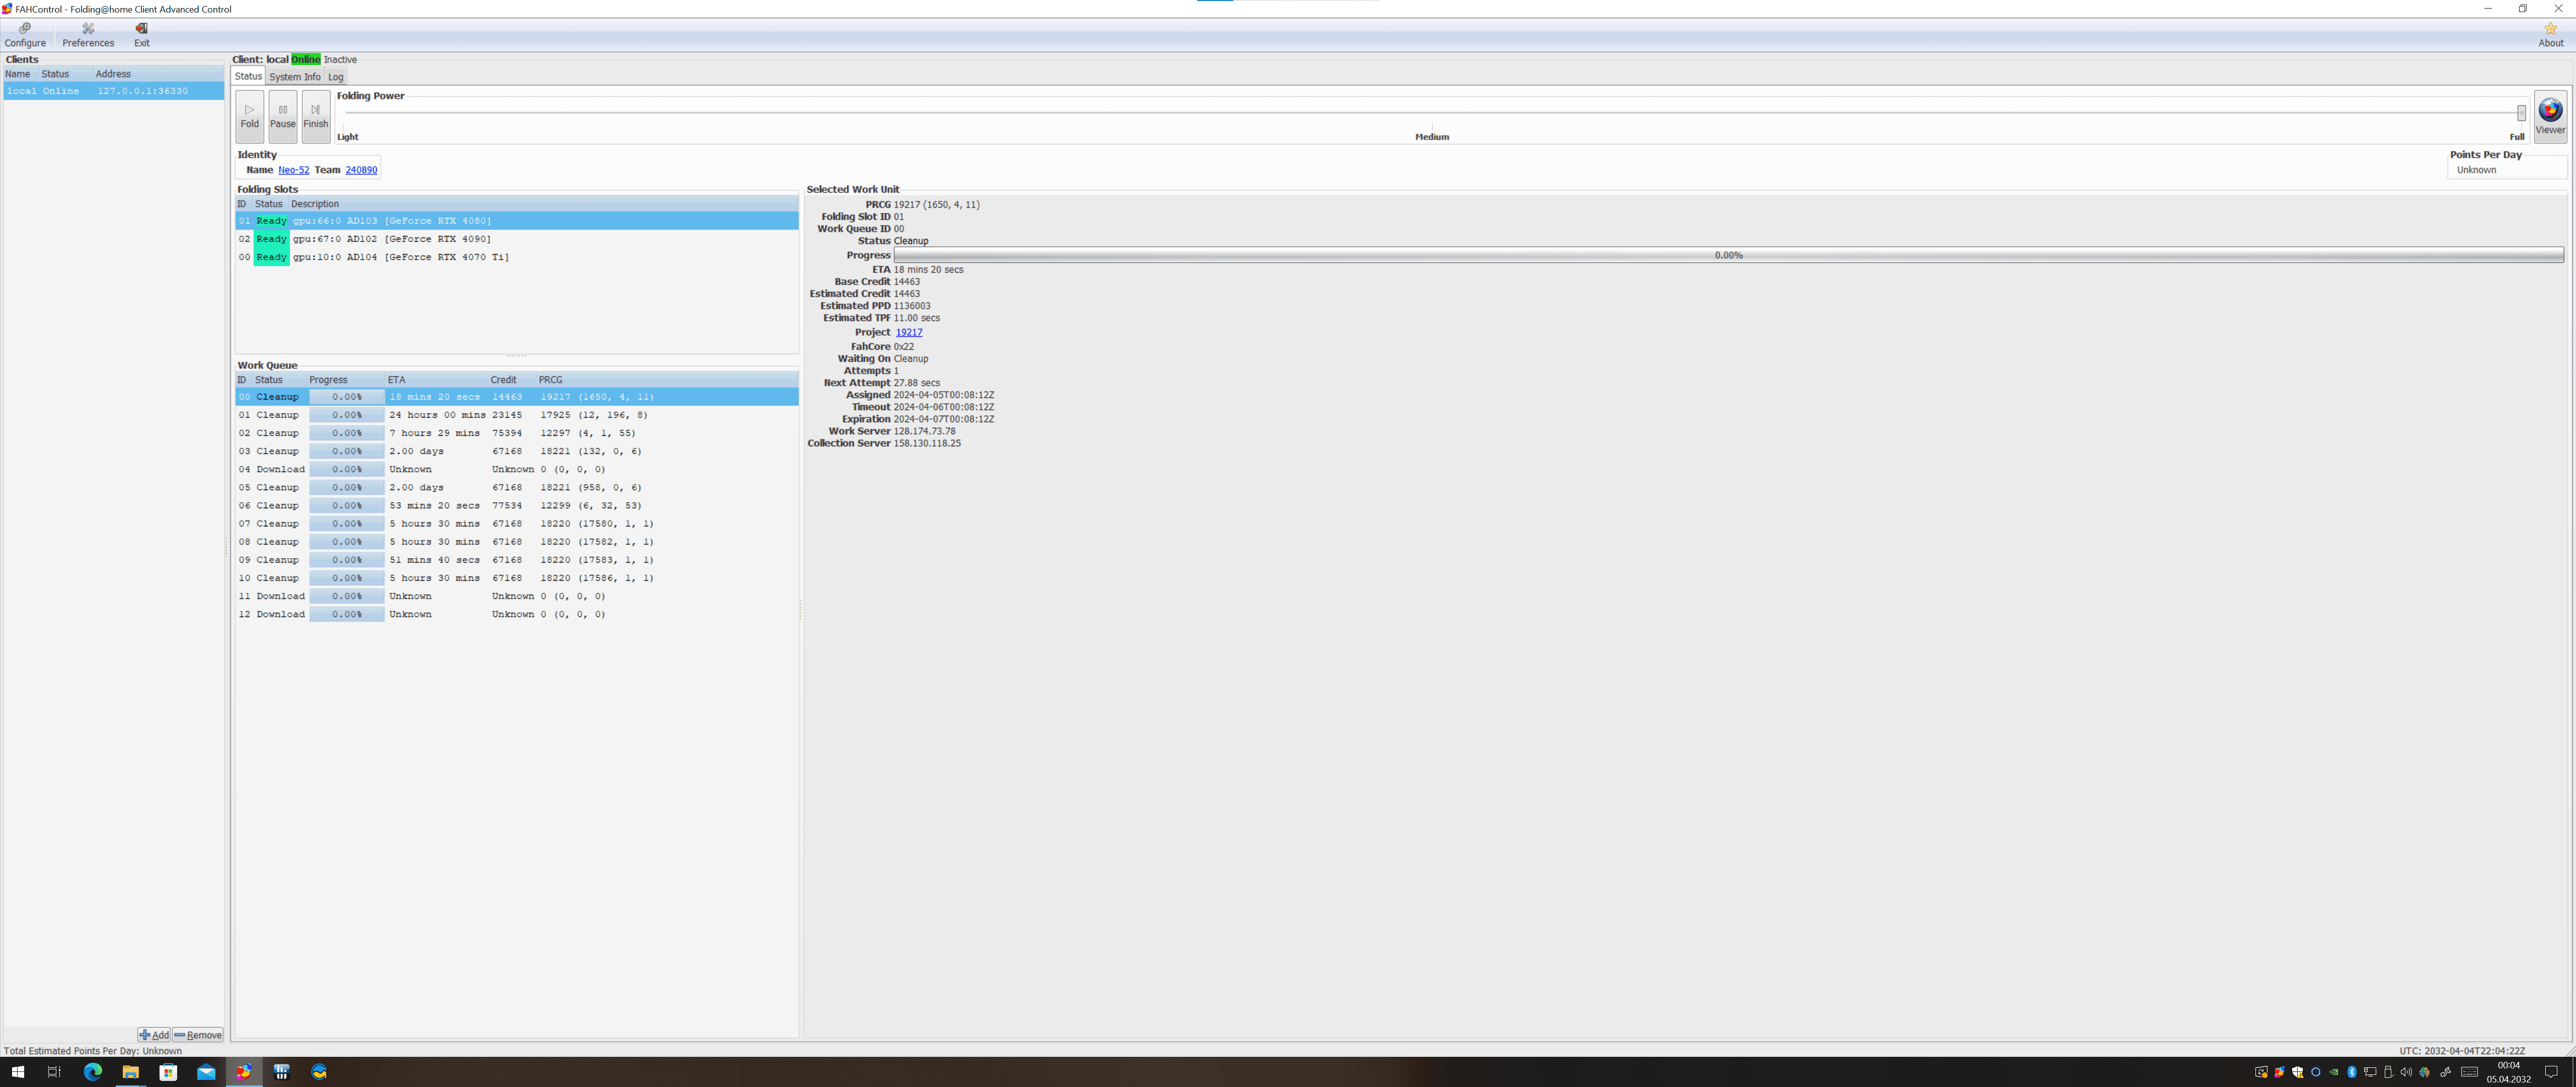
Task: Open Task View in the taskbar
Action: point(54,1072)
